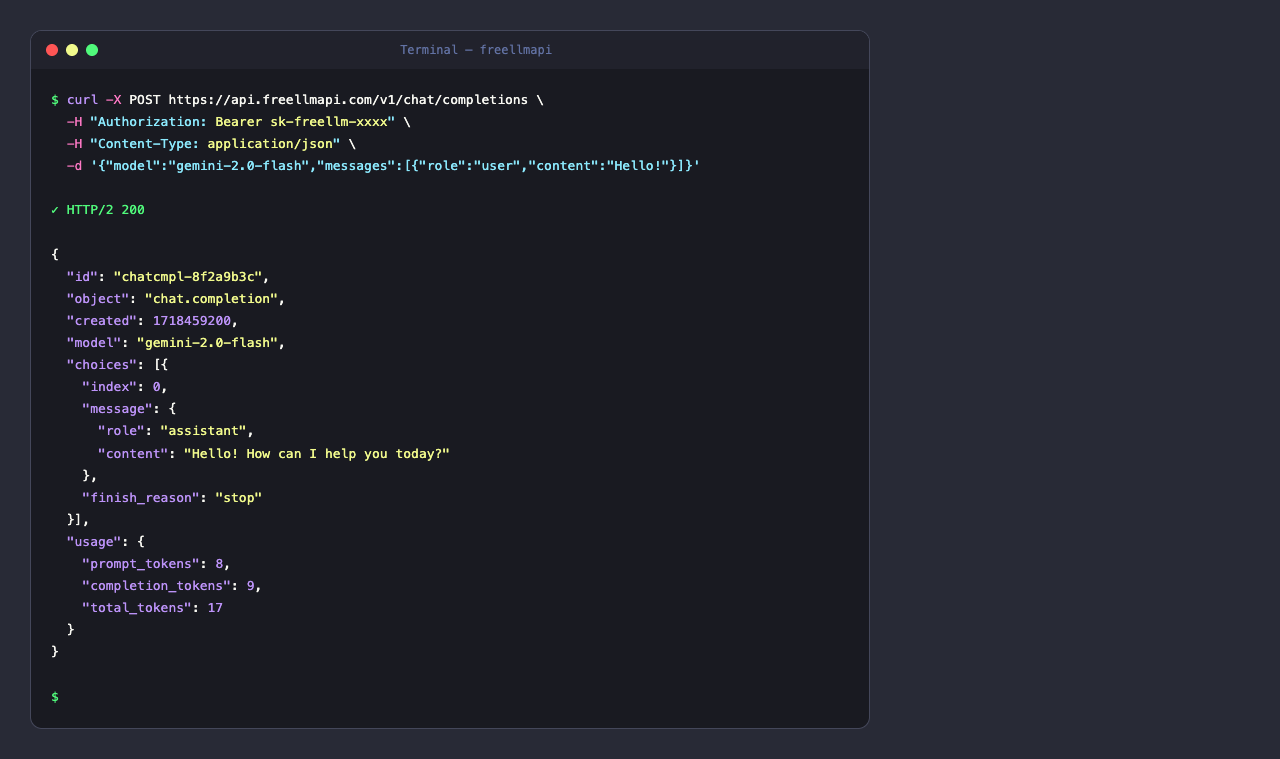Select the 'chat.completion' value
Image resolution: width=1280 pixels, height=759 pixels.
[211, 299]
